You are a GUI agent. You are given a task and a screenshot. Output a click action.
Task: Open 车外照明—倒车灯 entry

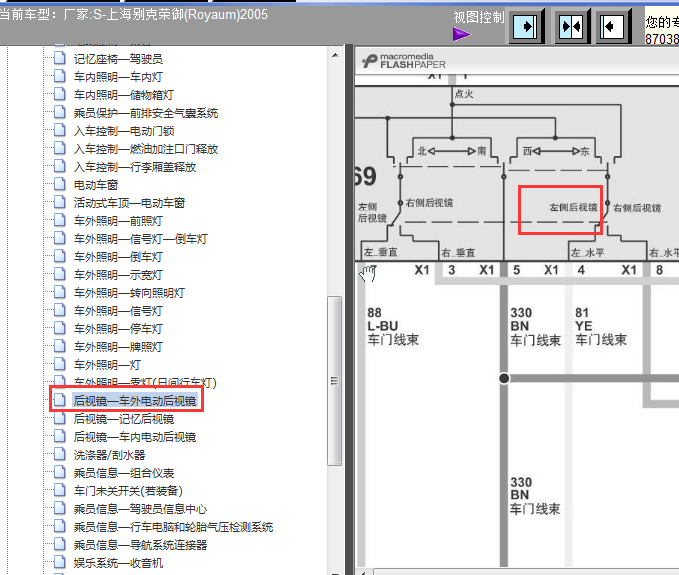[118, 257]
